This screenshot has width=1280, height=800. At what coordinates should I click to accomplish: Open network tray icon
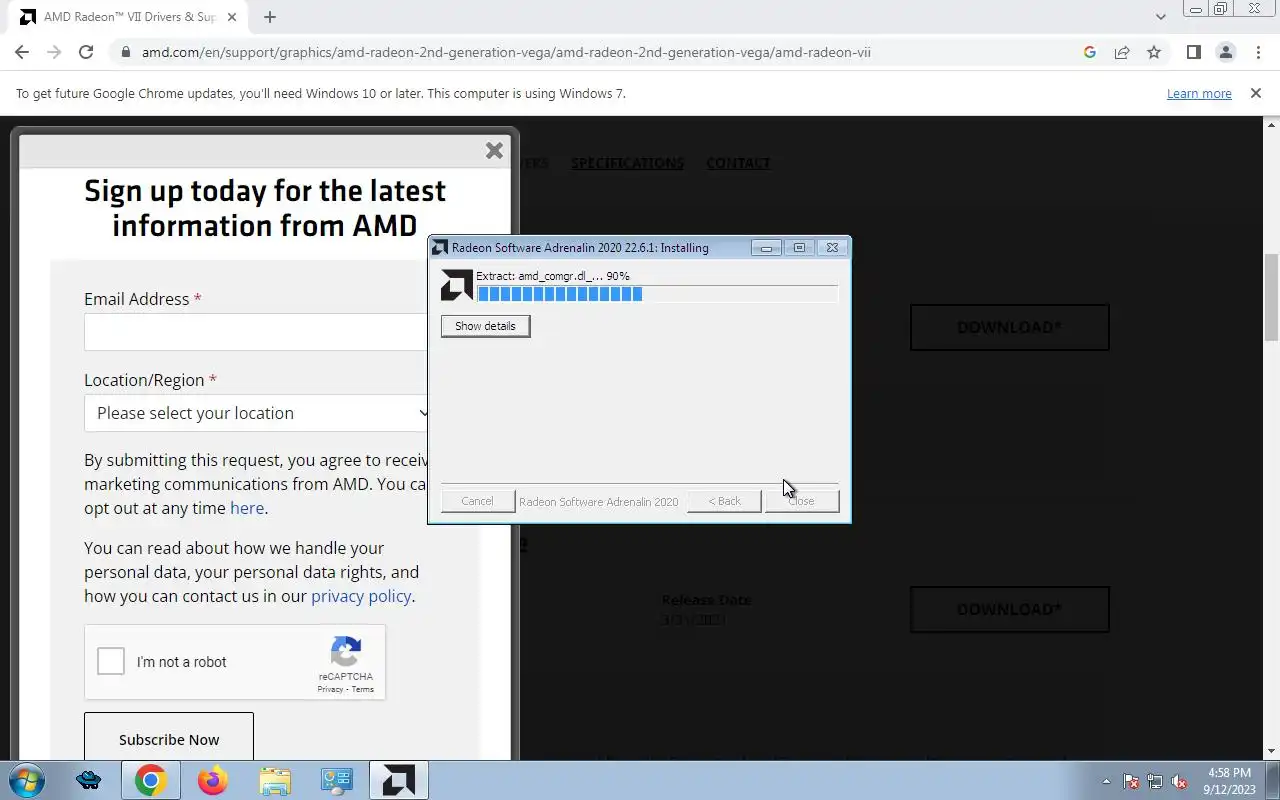[x=1155, y=782]
